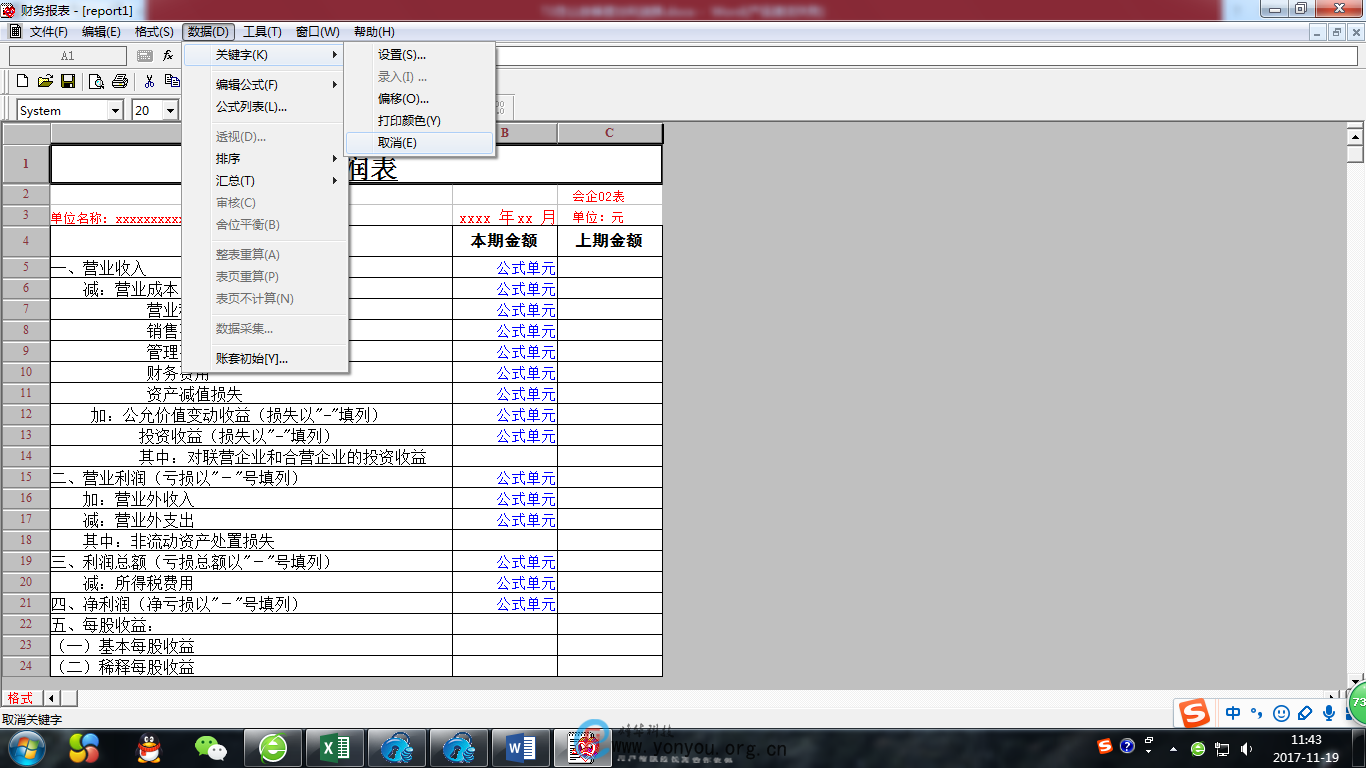Choose 公式列表(L)... from the data menu

pyautogui.click(x=266, y=107)
